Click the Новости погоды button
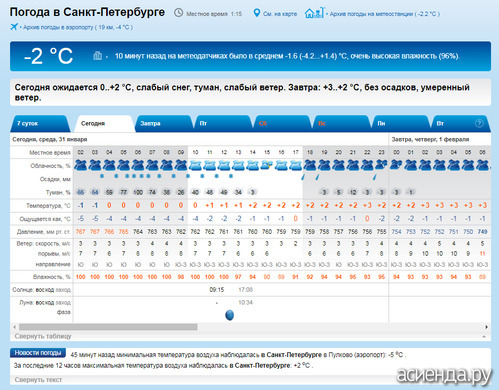The image size is (499, 390). point(38,353)
